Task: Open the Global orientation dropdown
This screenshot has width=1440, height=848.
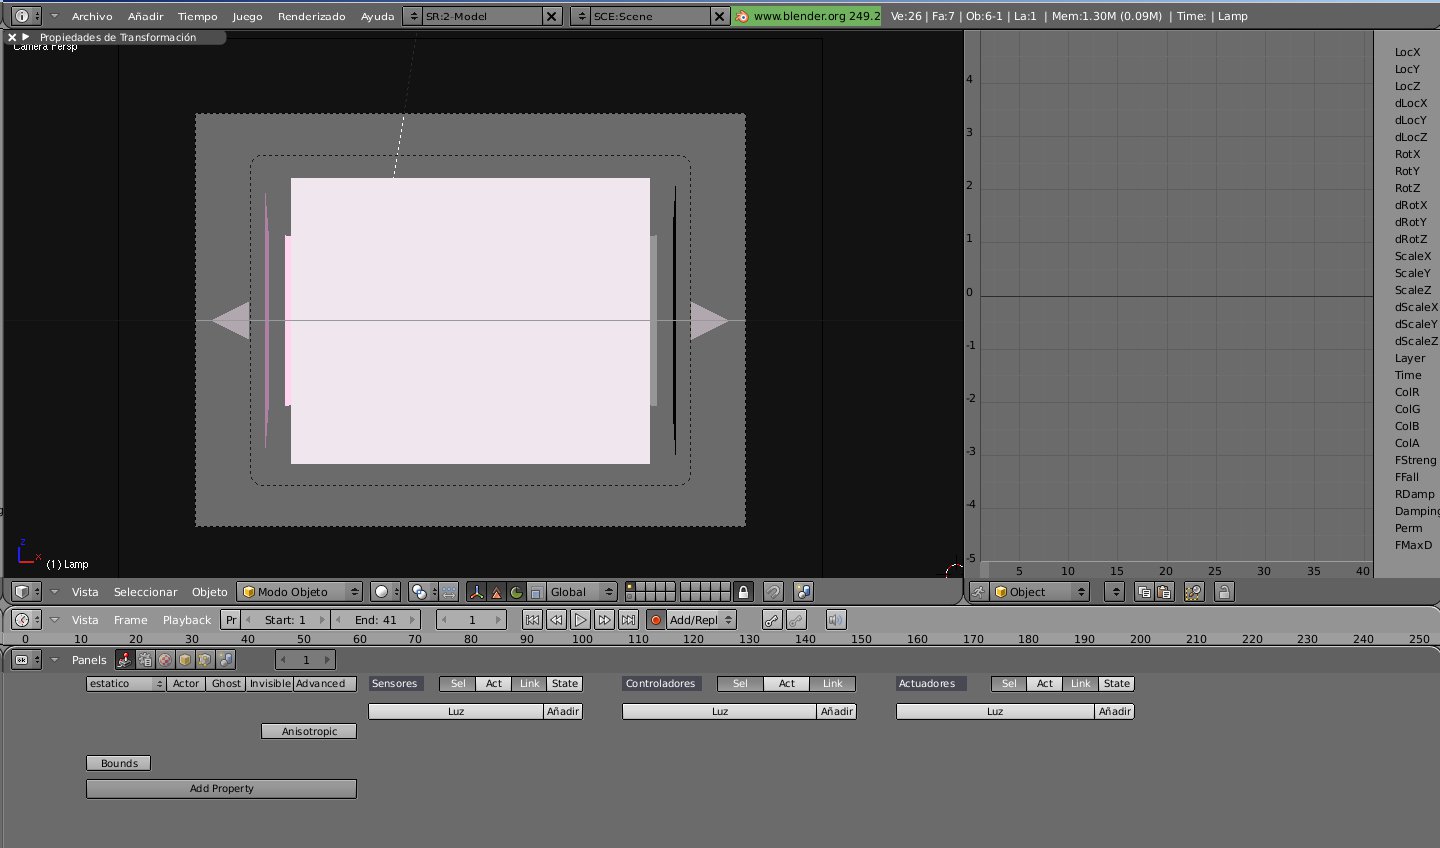Action: tap(582, 592)
